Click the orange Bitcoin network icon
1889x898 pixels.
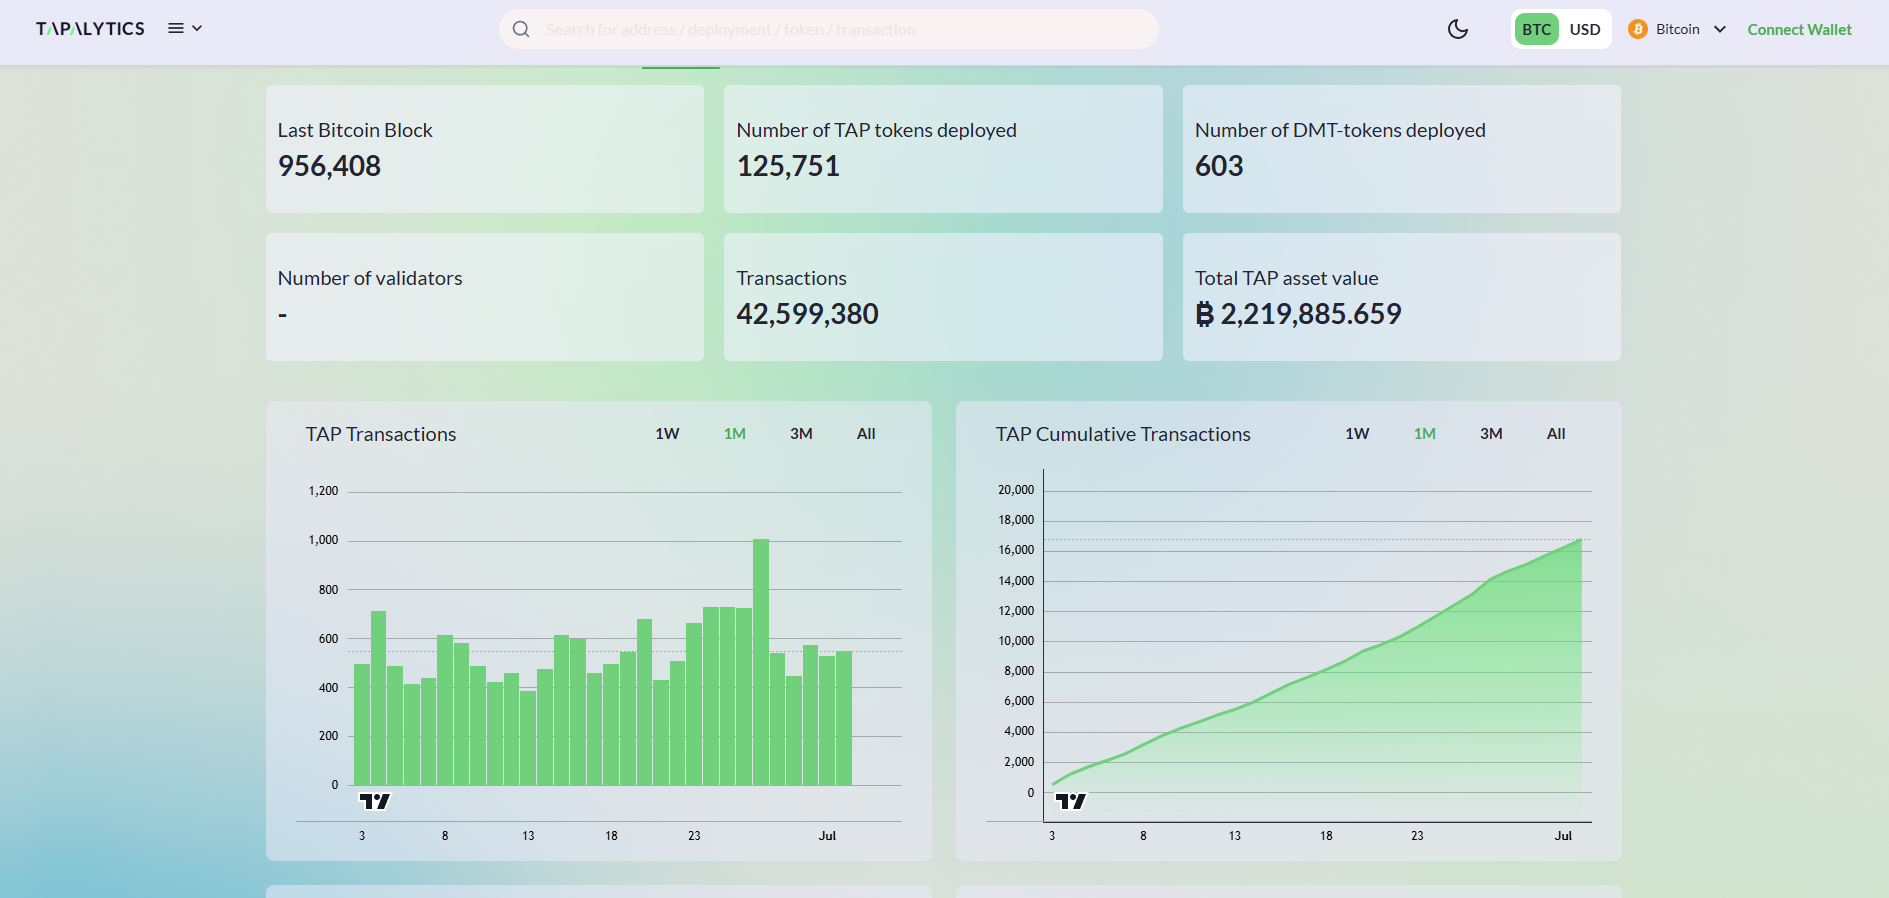coord(1638,29)
